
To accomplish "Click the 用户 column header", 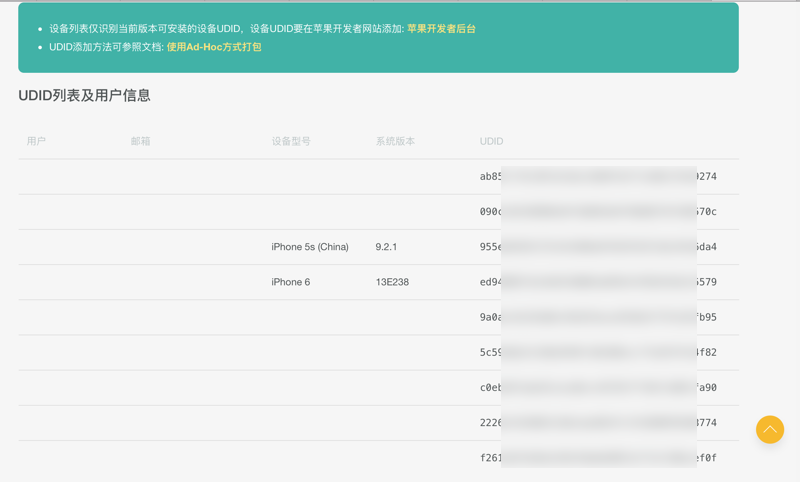I will [36, 141].
